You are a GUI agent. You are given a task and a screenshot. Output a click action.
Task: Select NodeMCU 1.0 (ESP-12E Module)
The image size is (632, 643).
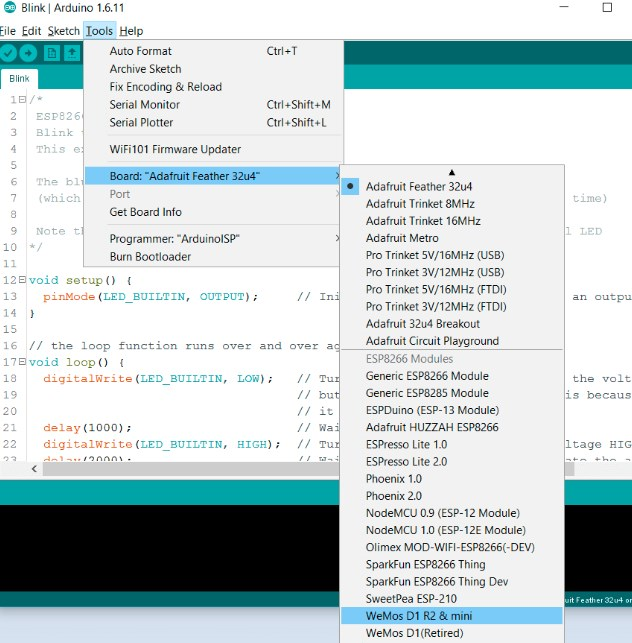coord(453,530)
